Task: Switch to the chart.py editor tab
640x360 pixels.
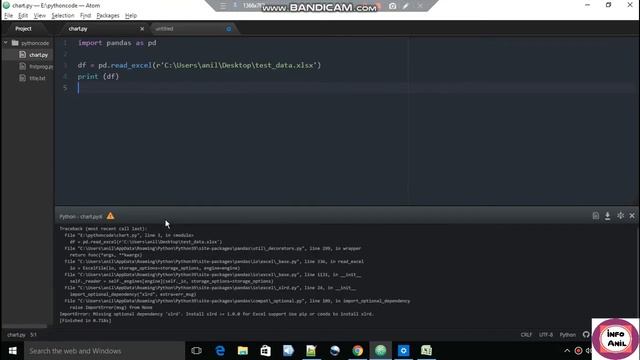Action: click(78, 29)
